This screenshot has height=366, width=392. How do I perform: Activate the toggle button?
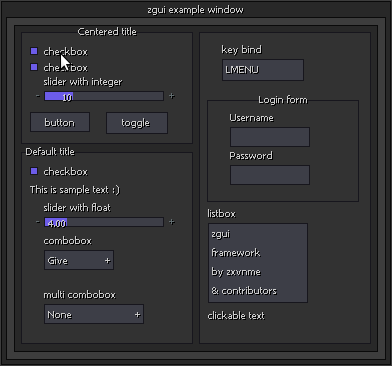137,123
